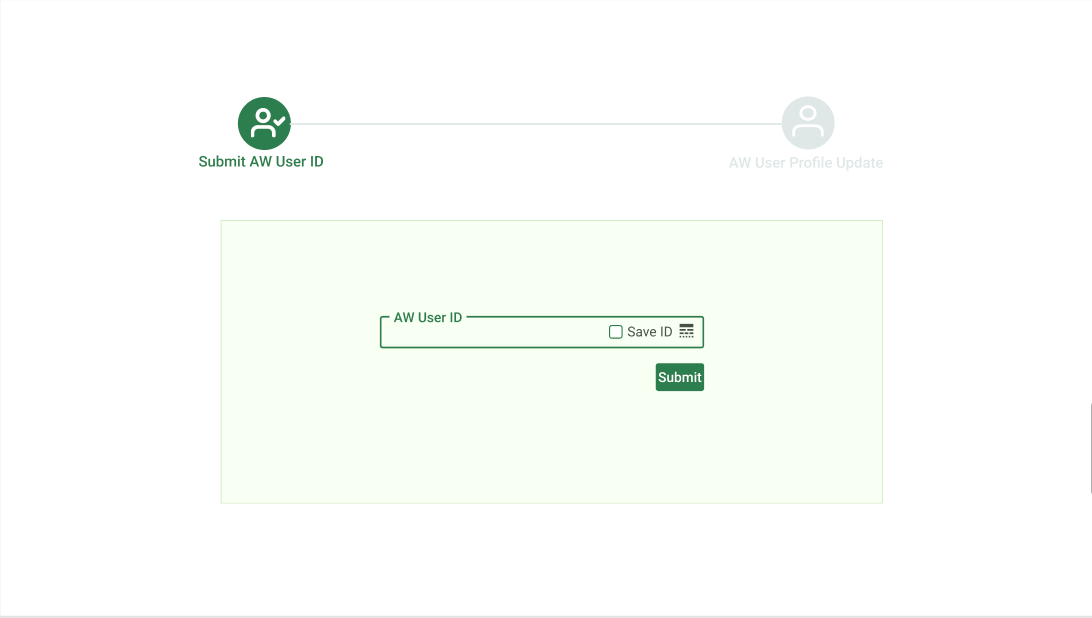The height and width of the screenshot is (618, 1092).
Task: Open the virtual keypad icon beside Save ID
Action: [687, 331]
